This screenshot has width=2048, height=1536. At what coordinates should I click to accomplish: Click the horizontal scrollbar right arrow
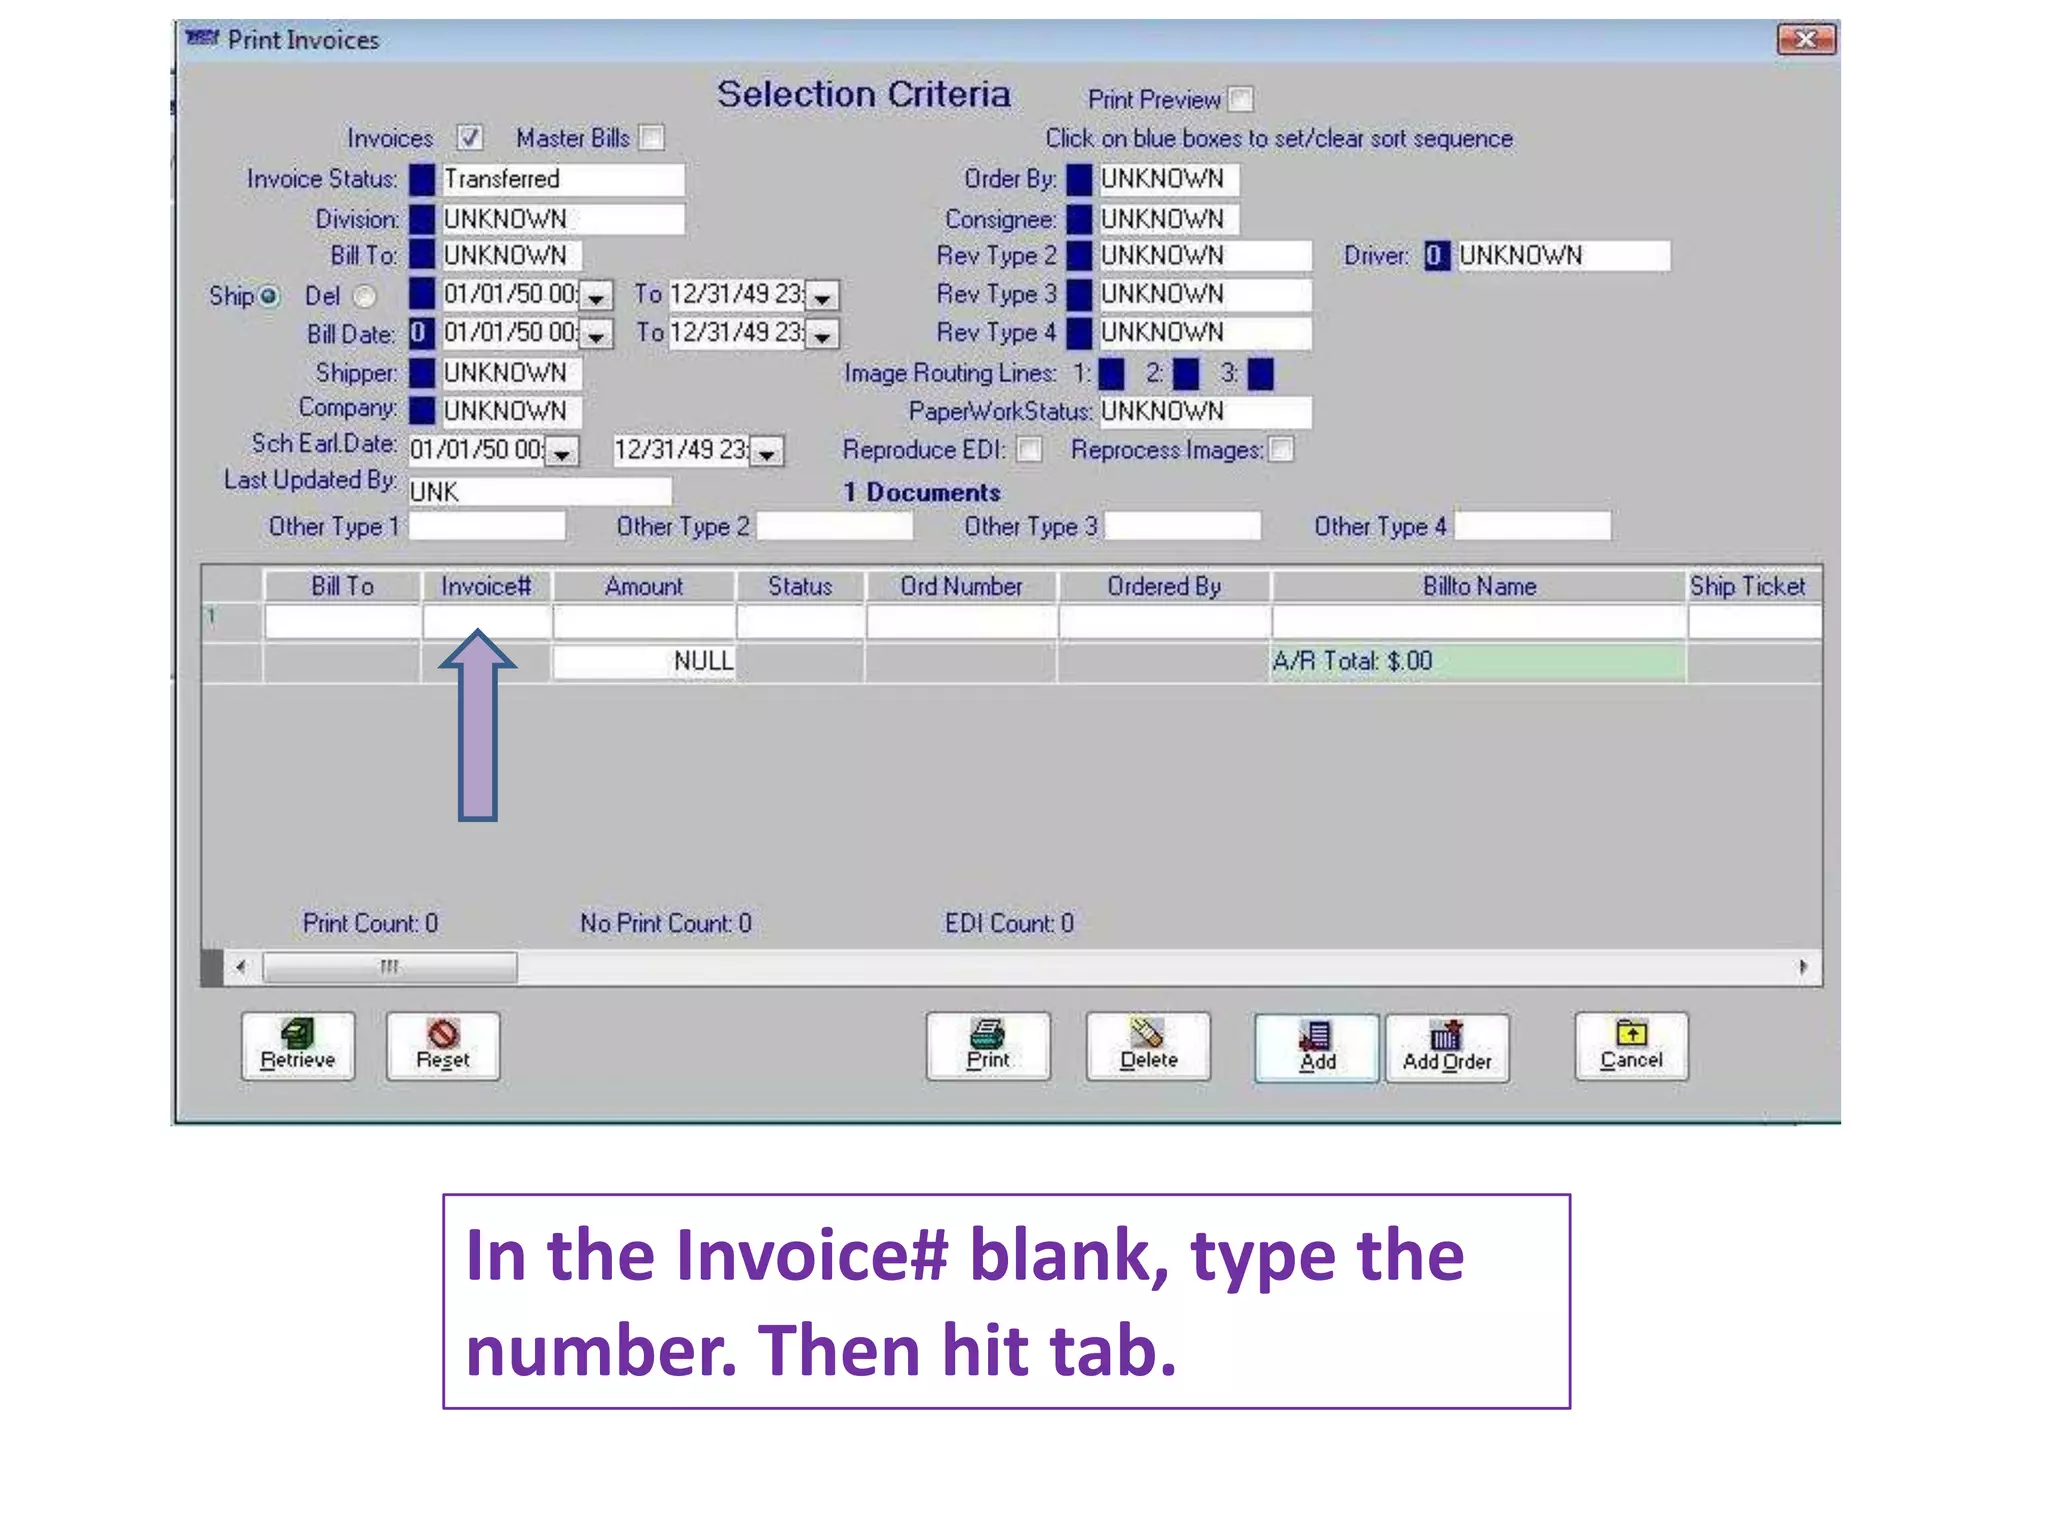coord(1802,967)
